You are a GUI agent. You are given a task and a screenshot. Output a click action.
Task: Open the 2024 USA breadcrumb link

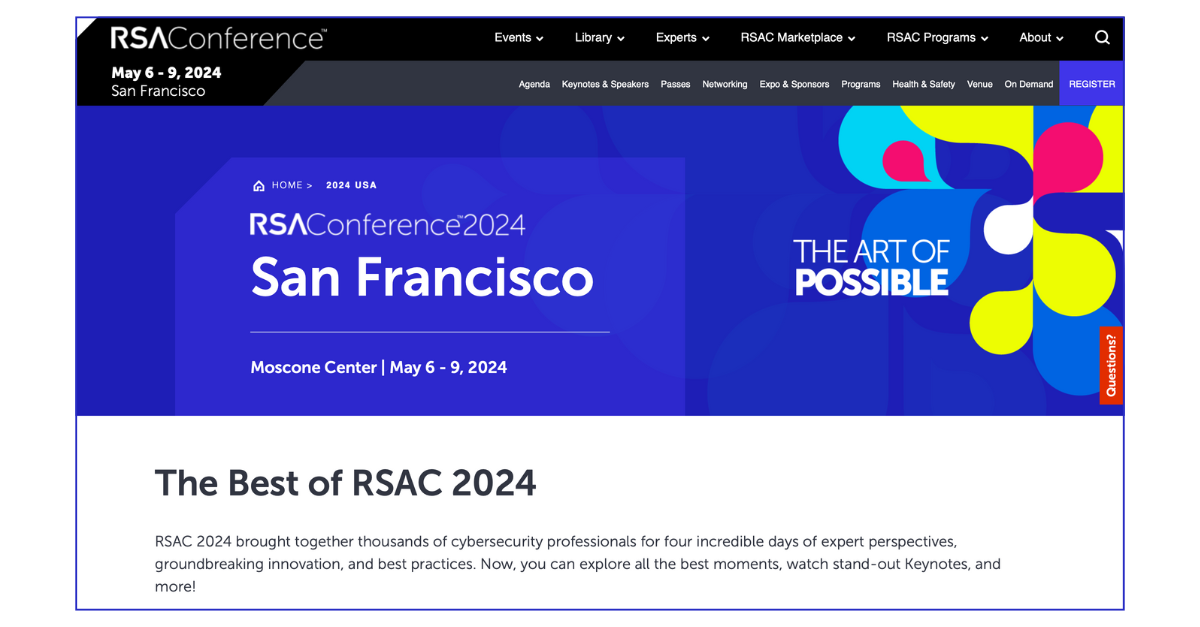pyautogui.click(x=351, y=184)
